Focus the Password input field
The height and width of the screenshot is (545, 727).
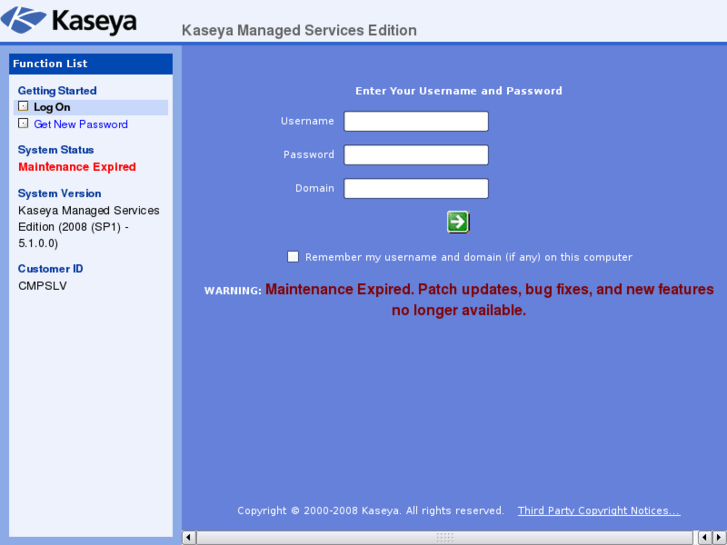(x=416, y=155)
